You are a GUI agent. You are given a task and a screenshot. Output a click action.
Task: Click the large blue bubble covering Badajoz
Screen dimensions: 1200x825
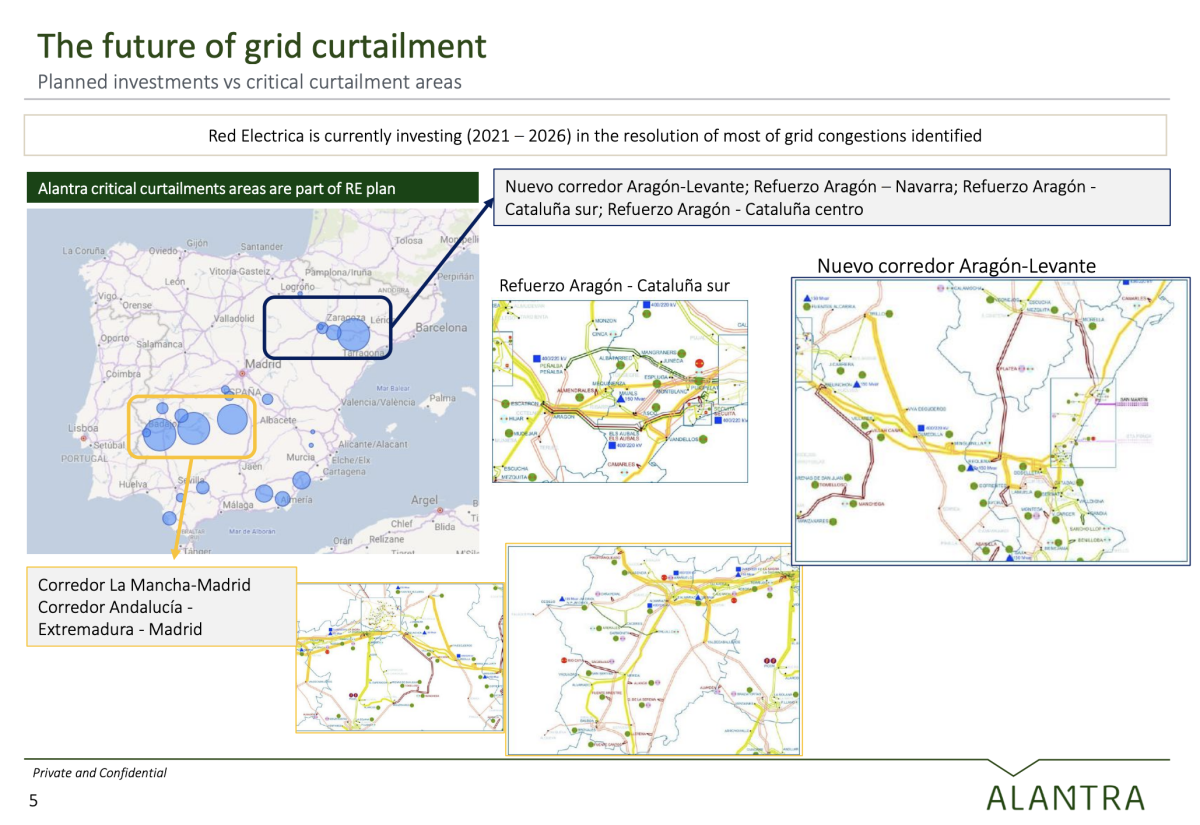159,433
